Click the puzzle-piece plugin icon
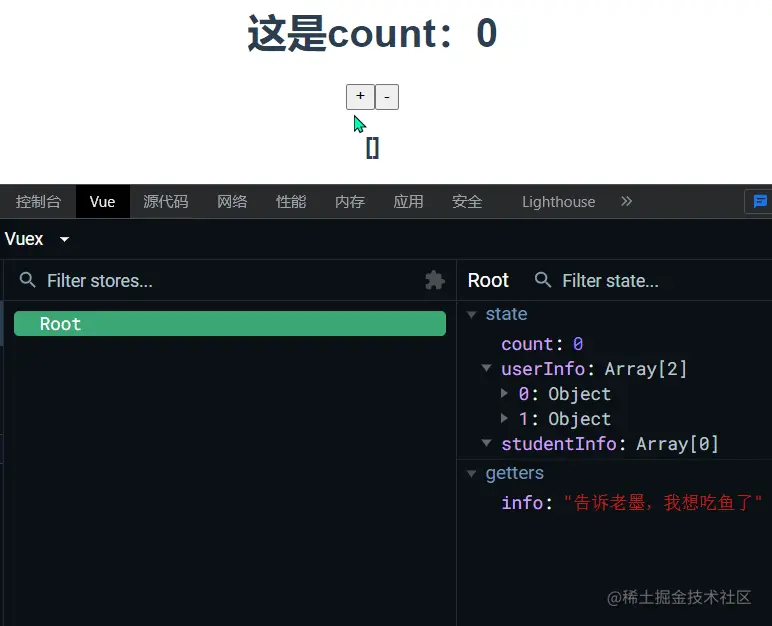Viewport: 772px width, 626px height. coord(435,280)
